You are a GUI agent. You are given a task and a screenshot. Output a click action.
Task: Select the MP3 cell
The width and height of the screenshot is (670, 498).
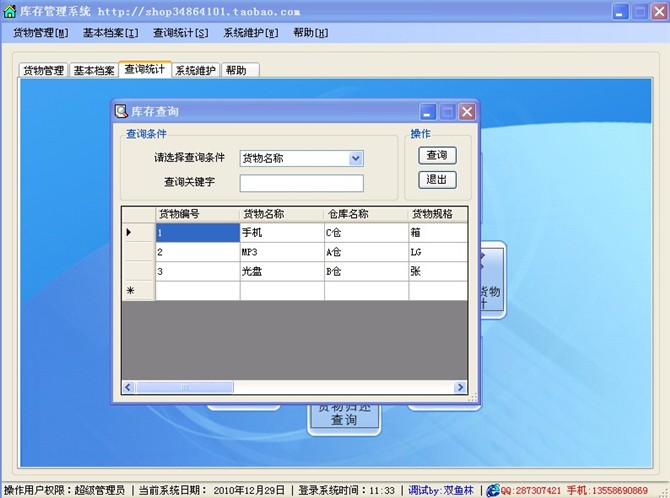point(282,252)
